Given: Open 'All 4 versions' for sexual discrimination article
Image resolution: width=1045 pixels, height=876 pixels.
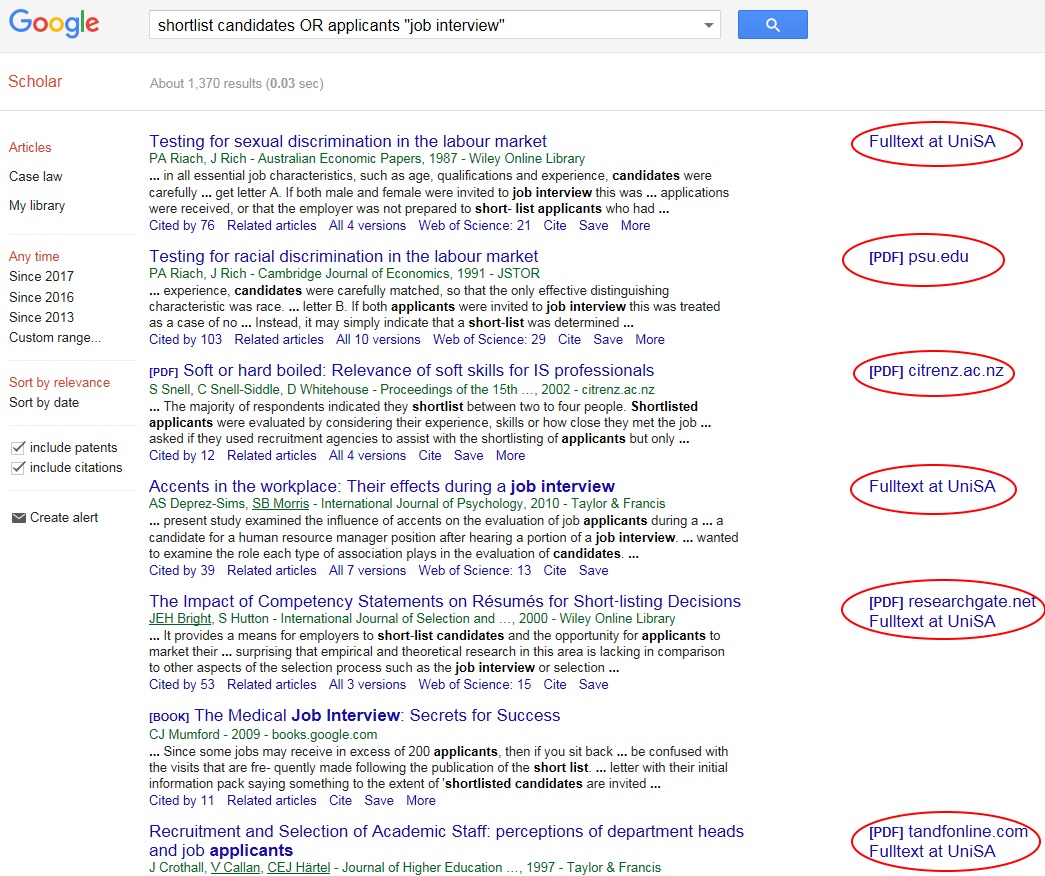Looking at the screenshot, I should pos(367,225).
